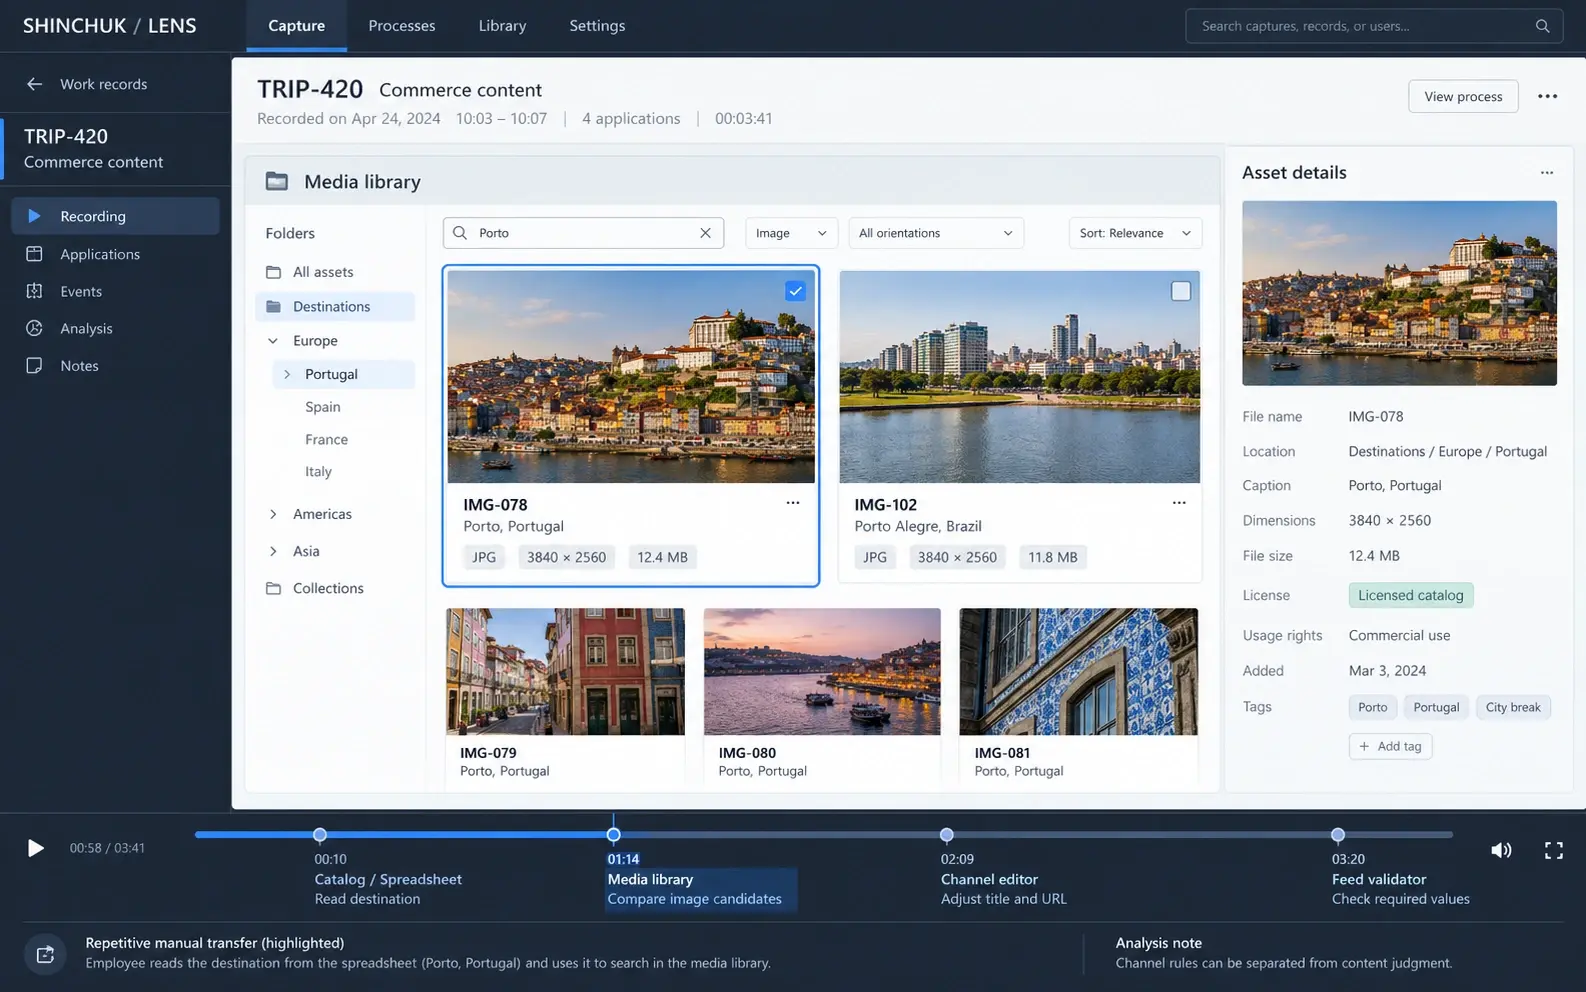Expand the Portugal folder
The height and width of the screenshot is (992, 1586).
coord(287,374)
